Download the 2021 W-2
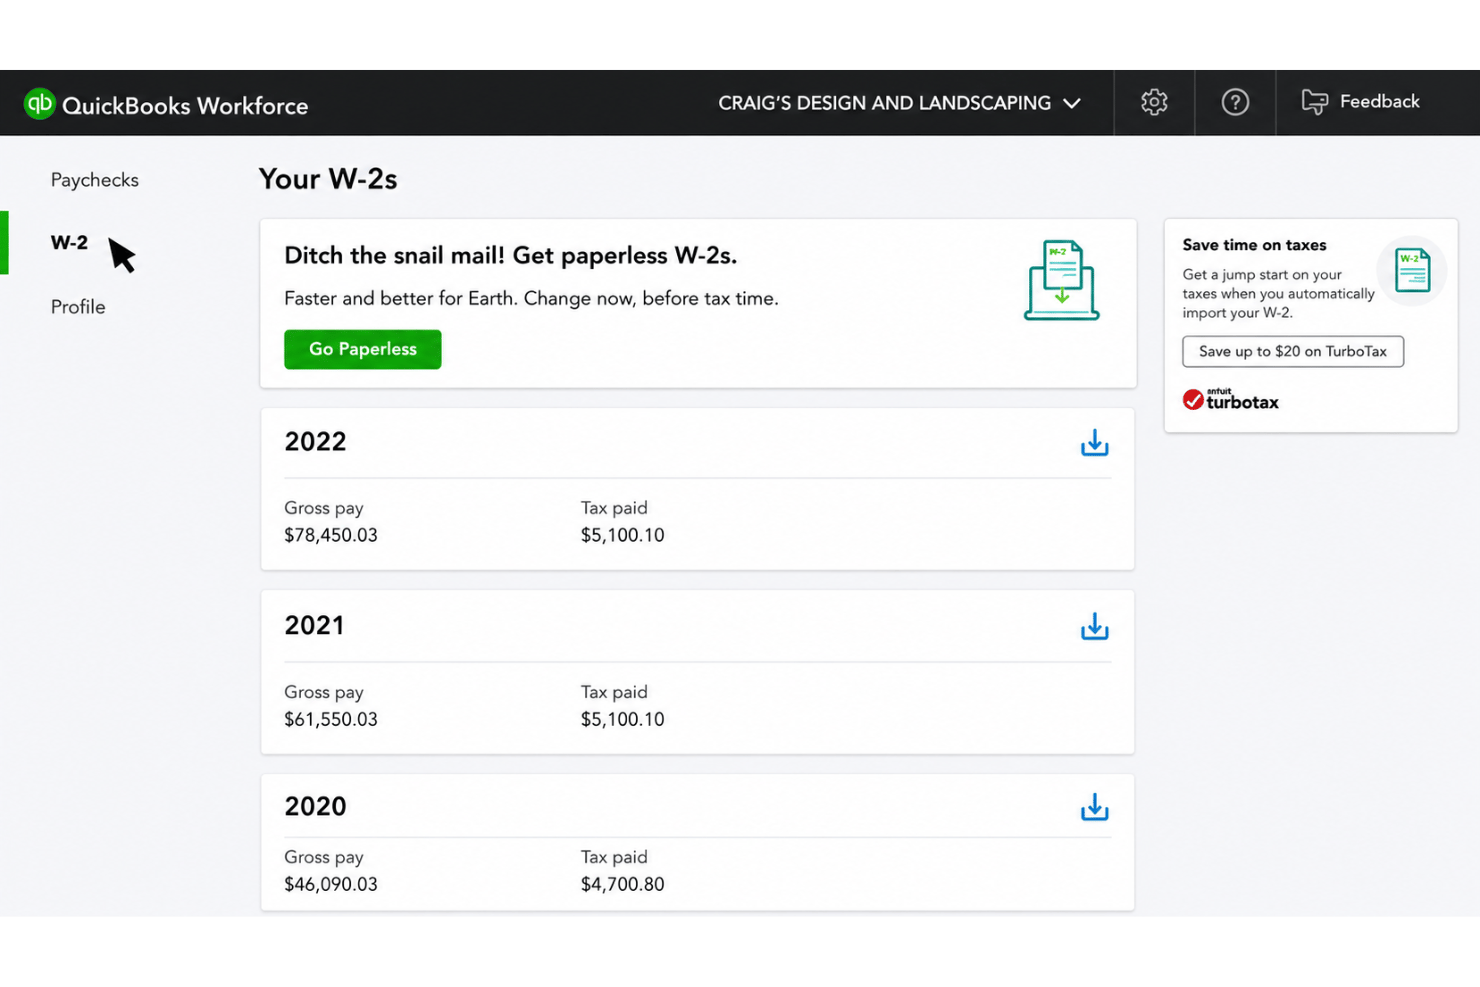 tap(1094, 627)
